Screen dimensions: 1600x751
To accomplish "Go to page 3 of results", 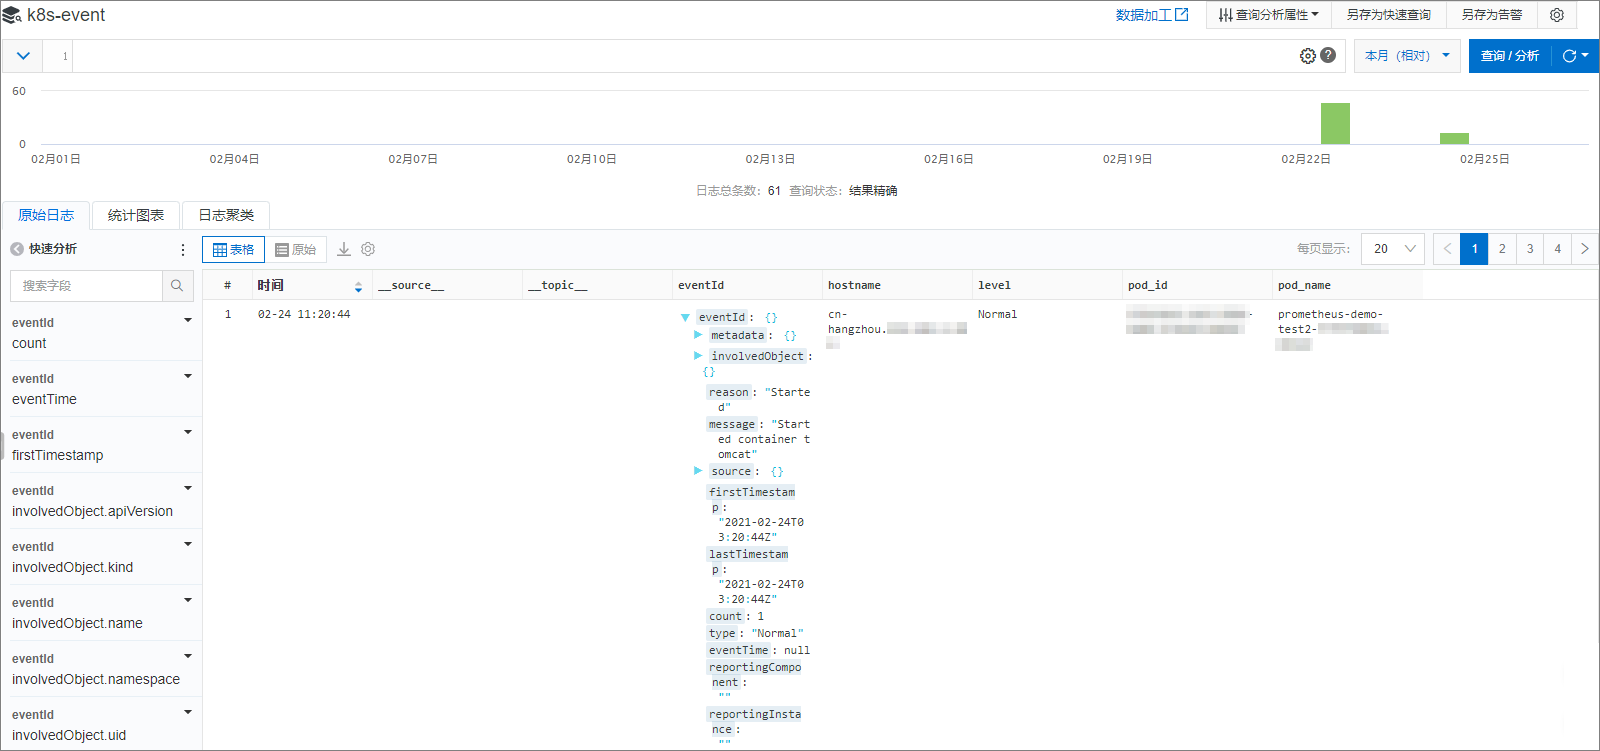I will click(x=1530, y=249).
